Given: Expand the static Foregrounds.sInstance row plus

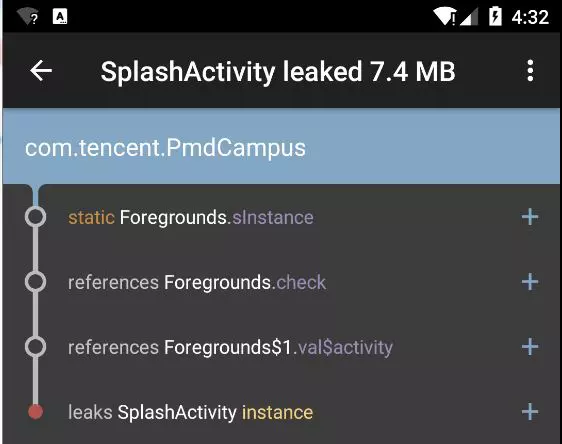Looking at the screenshot, I should 530,217.
